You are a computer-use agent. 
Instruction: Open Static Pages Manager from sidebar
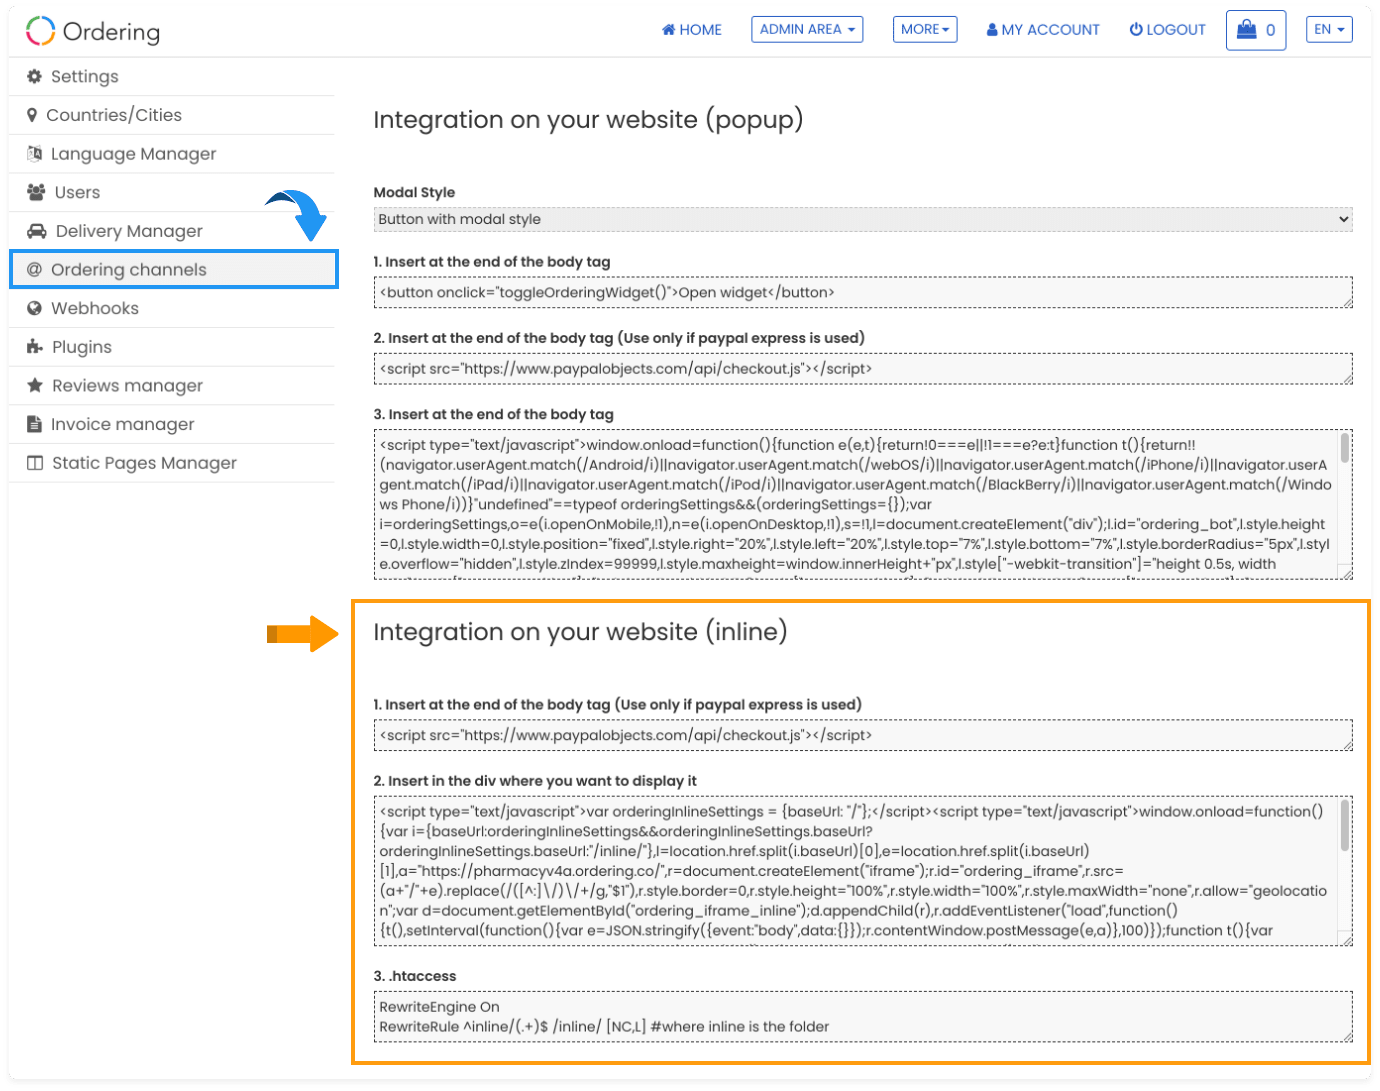coord(172,463)
